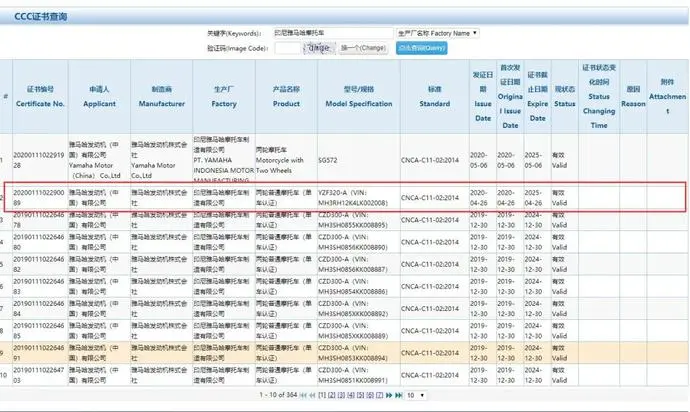The image size is (690, 412).
Task: Click the Reason column header
Action: click(x=633, y=96)
